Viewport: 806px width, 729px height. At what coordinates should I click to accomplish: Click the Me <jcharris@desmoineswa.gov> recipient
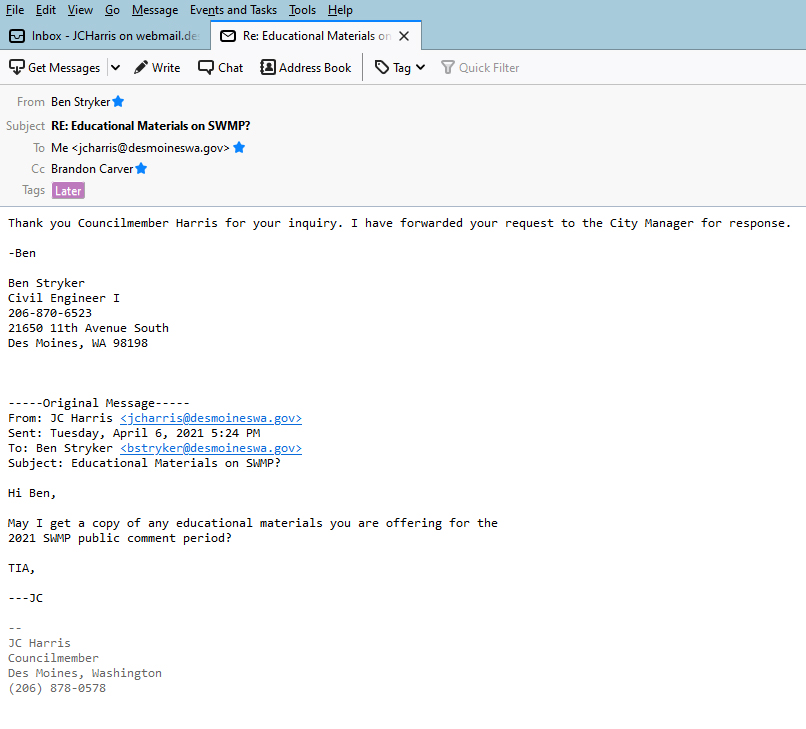pos(140,148)
